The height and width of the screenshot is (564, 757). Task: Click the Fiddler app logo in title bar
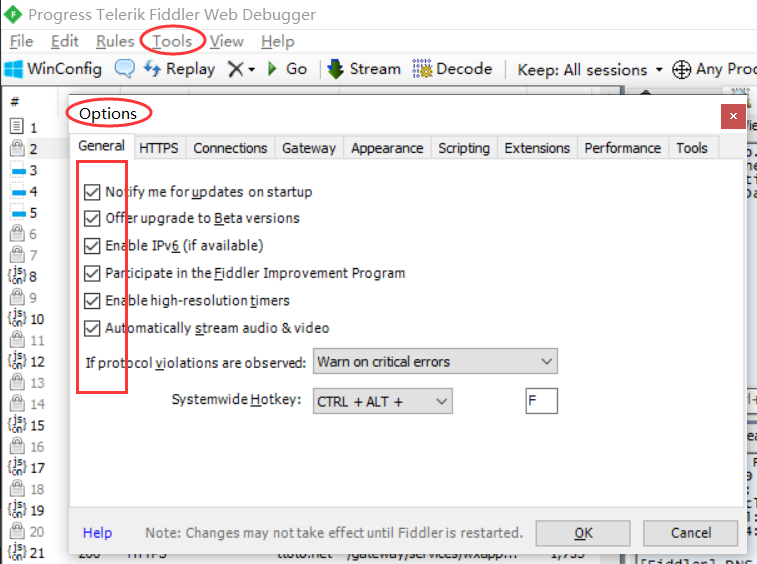[13, 14]
